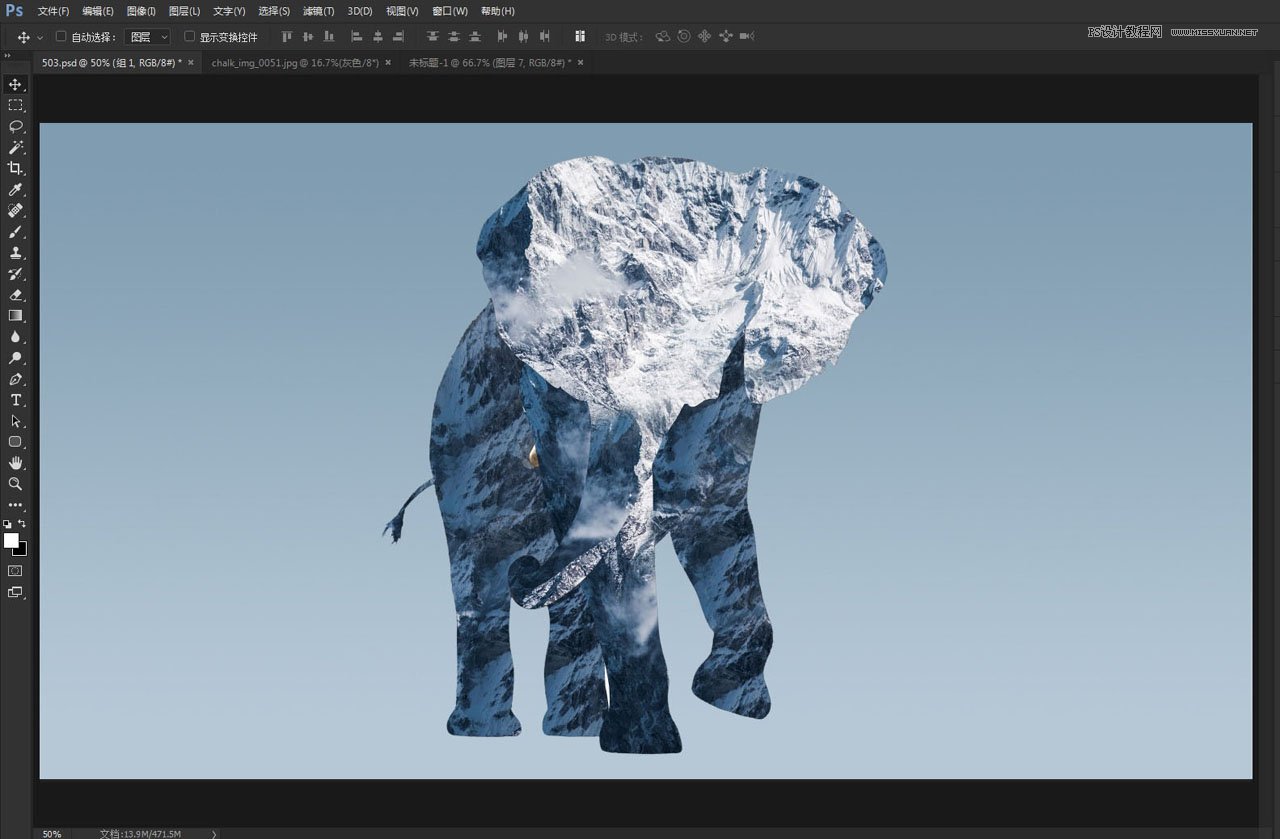Switch to chalk_img_0051.jpg document tab
The width and height of the screenshot is (1280, 839).
(295, 62)
